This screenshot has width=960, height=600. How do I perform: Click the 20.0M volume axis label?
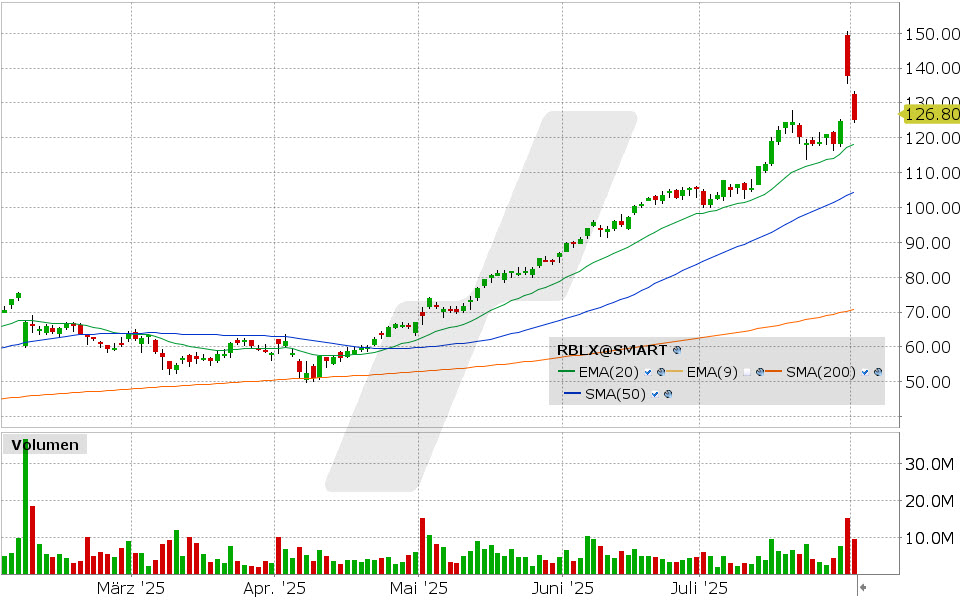pyautogui.click(x=929, y=501)
